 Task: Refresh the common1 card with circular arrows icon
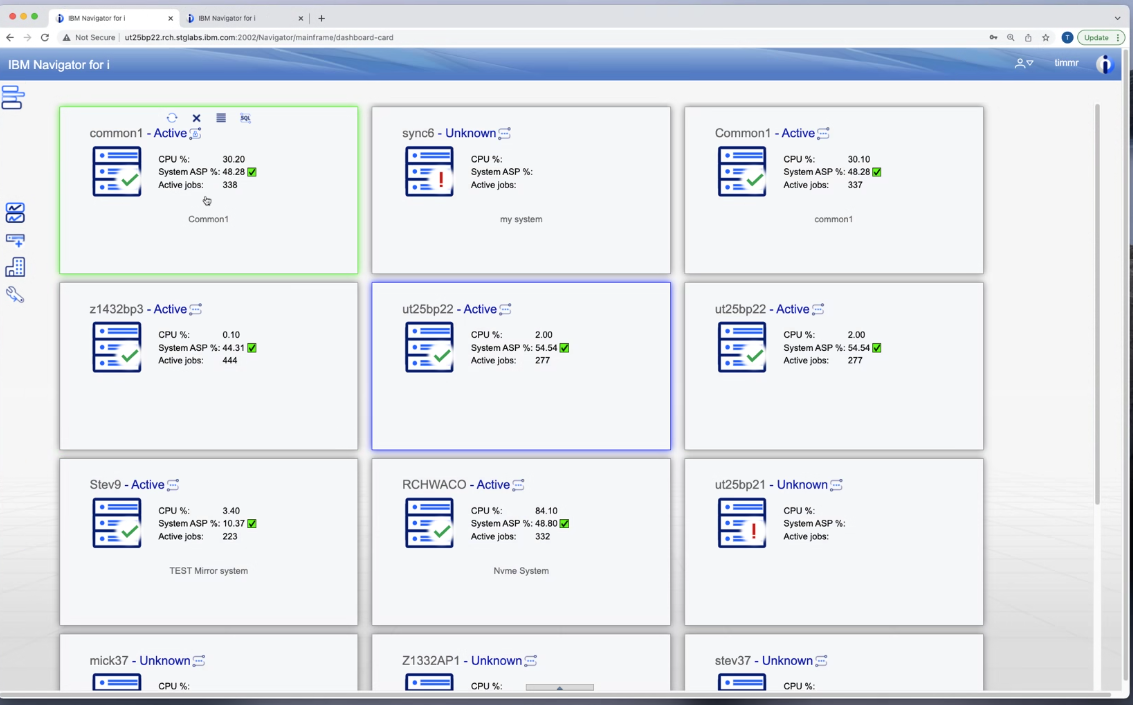coord(172,118)
